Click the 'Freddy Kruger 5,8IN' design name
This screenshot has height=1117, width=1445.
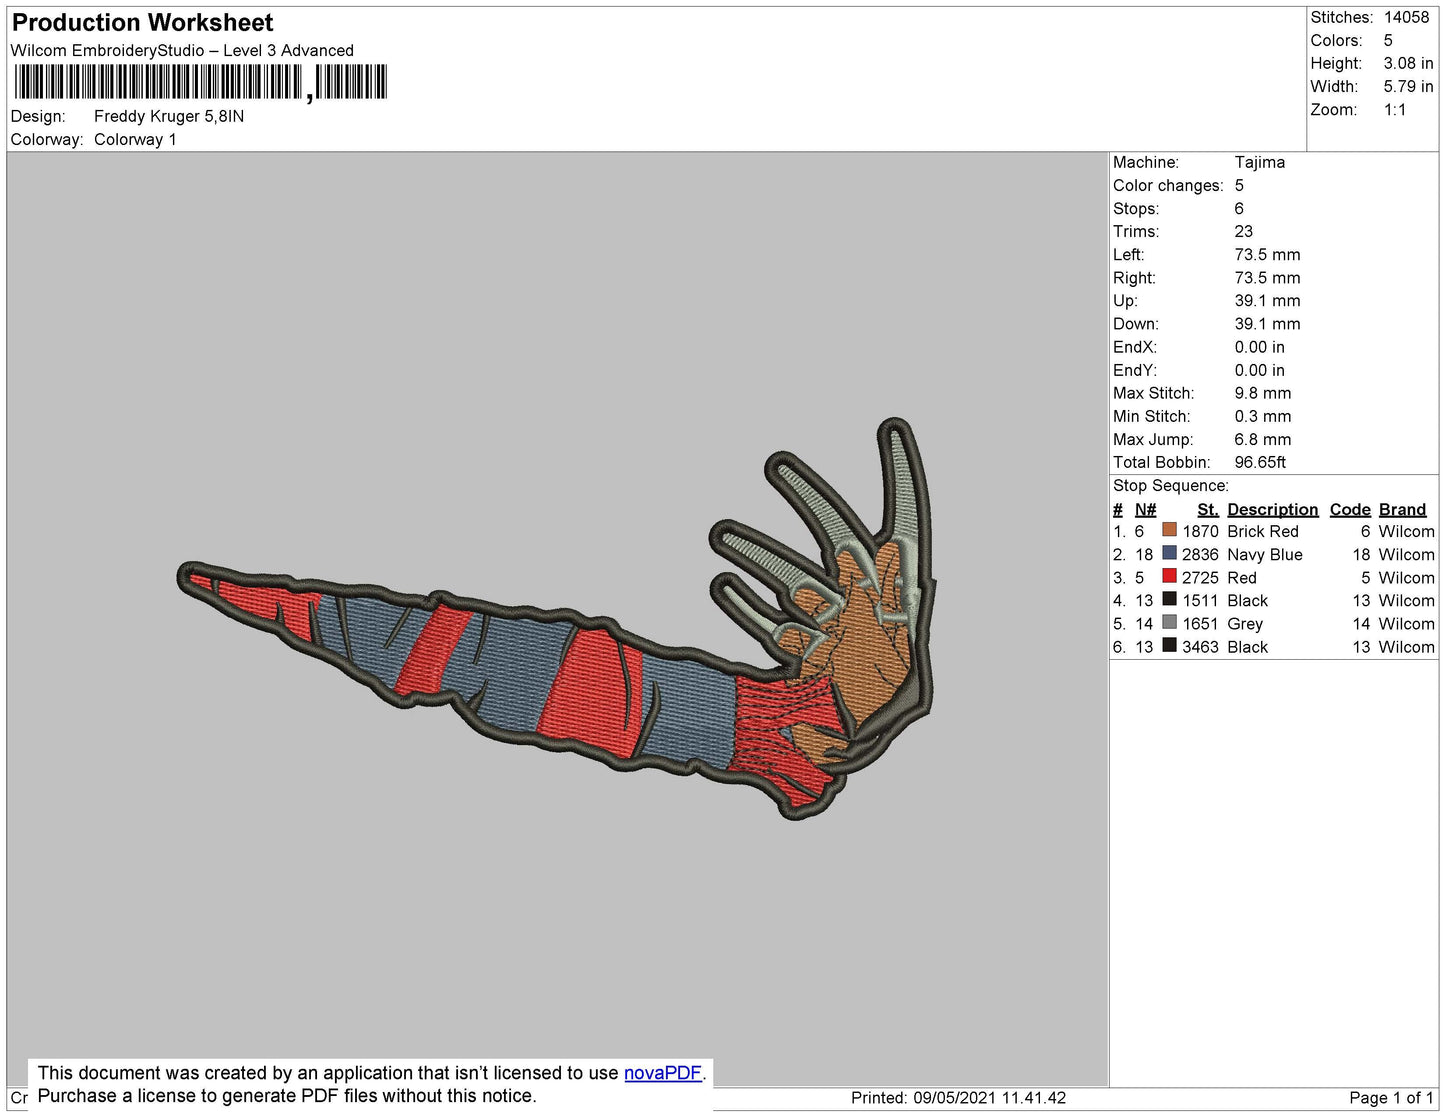pos(169,116)
